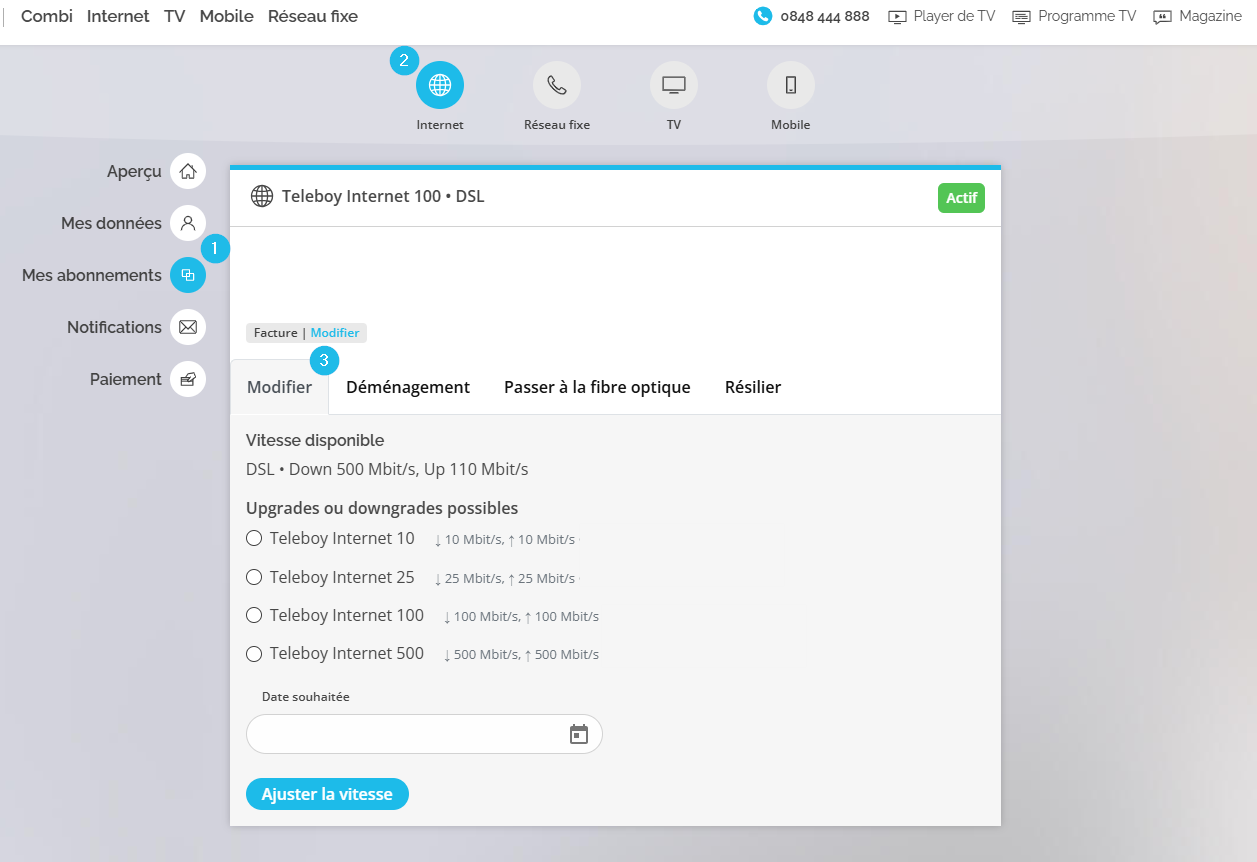The image size is (1257, 862).
Task: Select the Réseau fixe phone icon
Action: (x=557, y=85)
